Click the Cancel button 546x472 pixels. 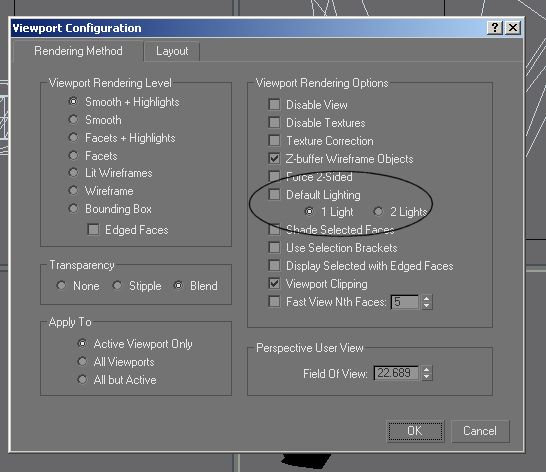tap(480, 431)
